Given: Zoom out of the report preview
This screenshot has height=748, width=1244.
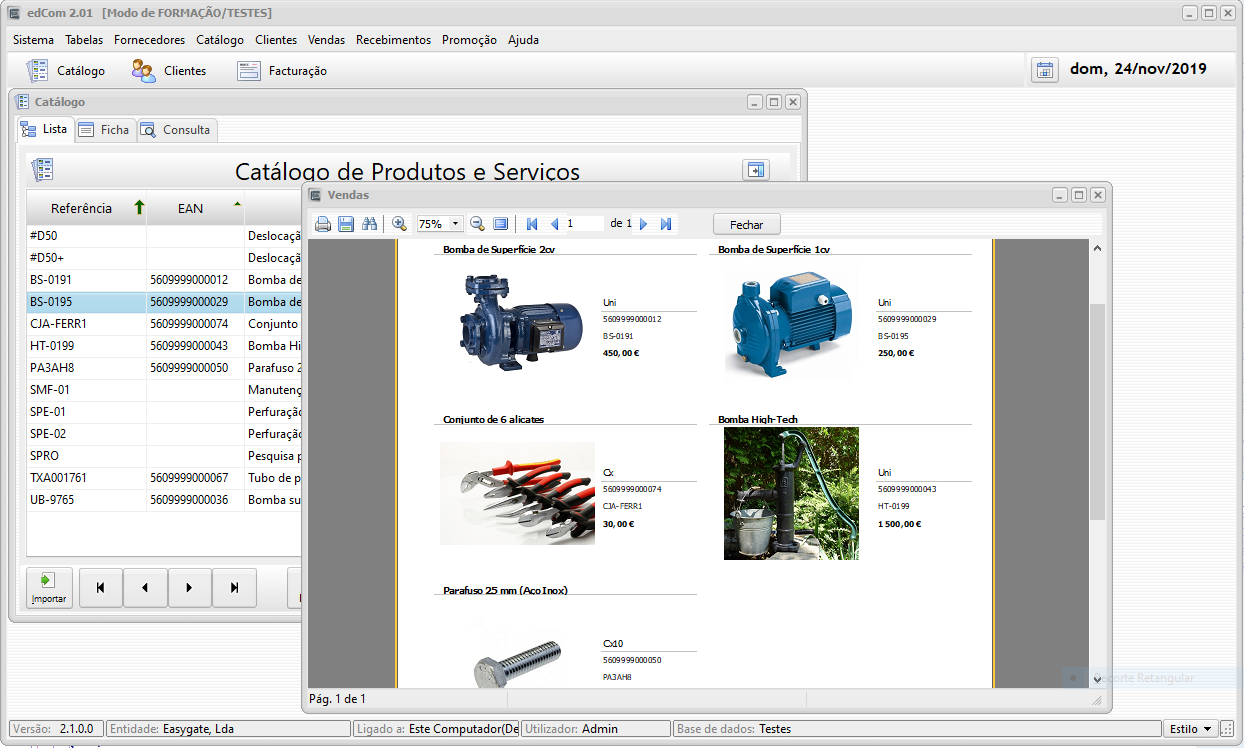Looking at the screenshot, I should click(477, 224).
